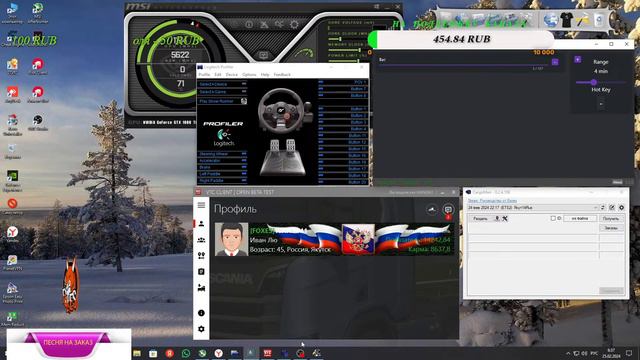The height and width of the screenshot is (360, 640).
Task: Open the T-shirt icon in top dock
Action: [x=567, y=20]
